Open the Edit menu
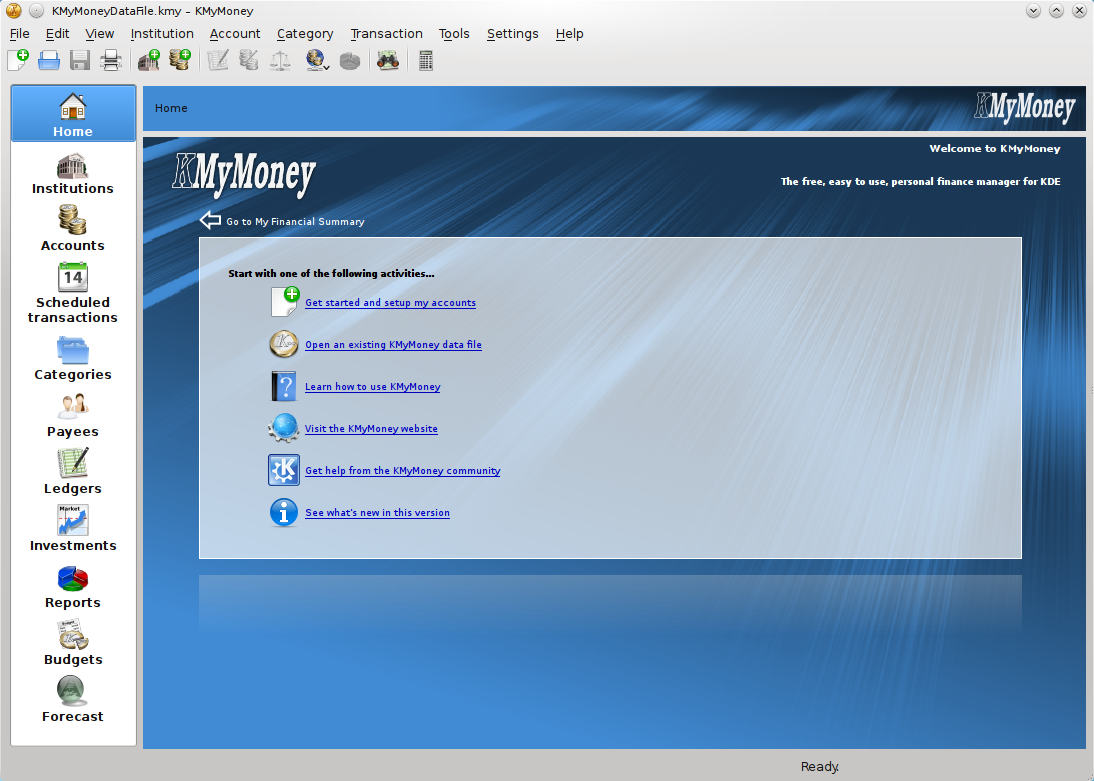This screenshot has width=1094, height=781. (x=57, y=34)
